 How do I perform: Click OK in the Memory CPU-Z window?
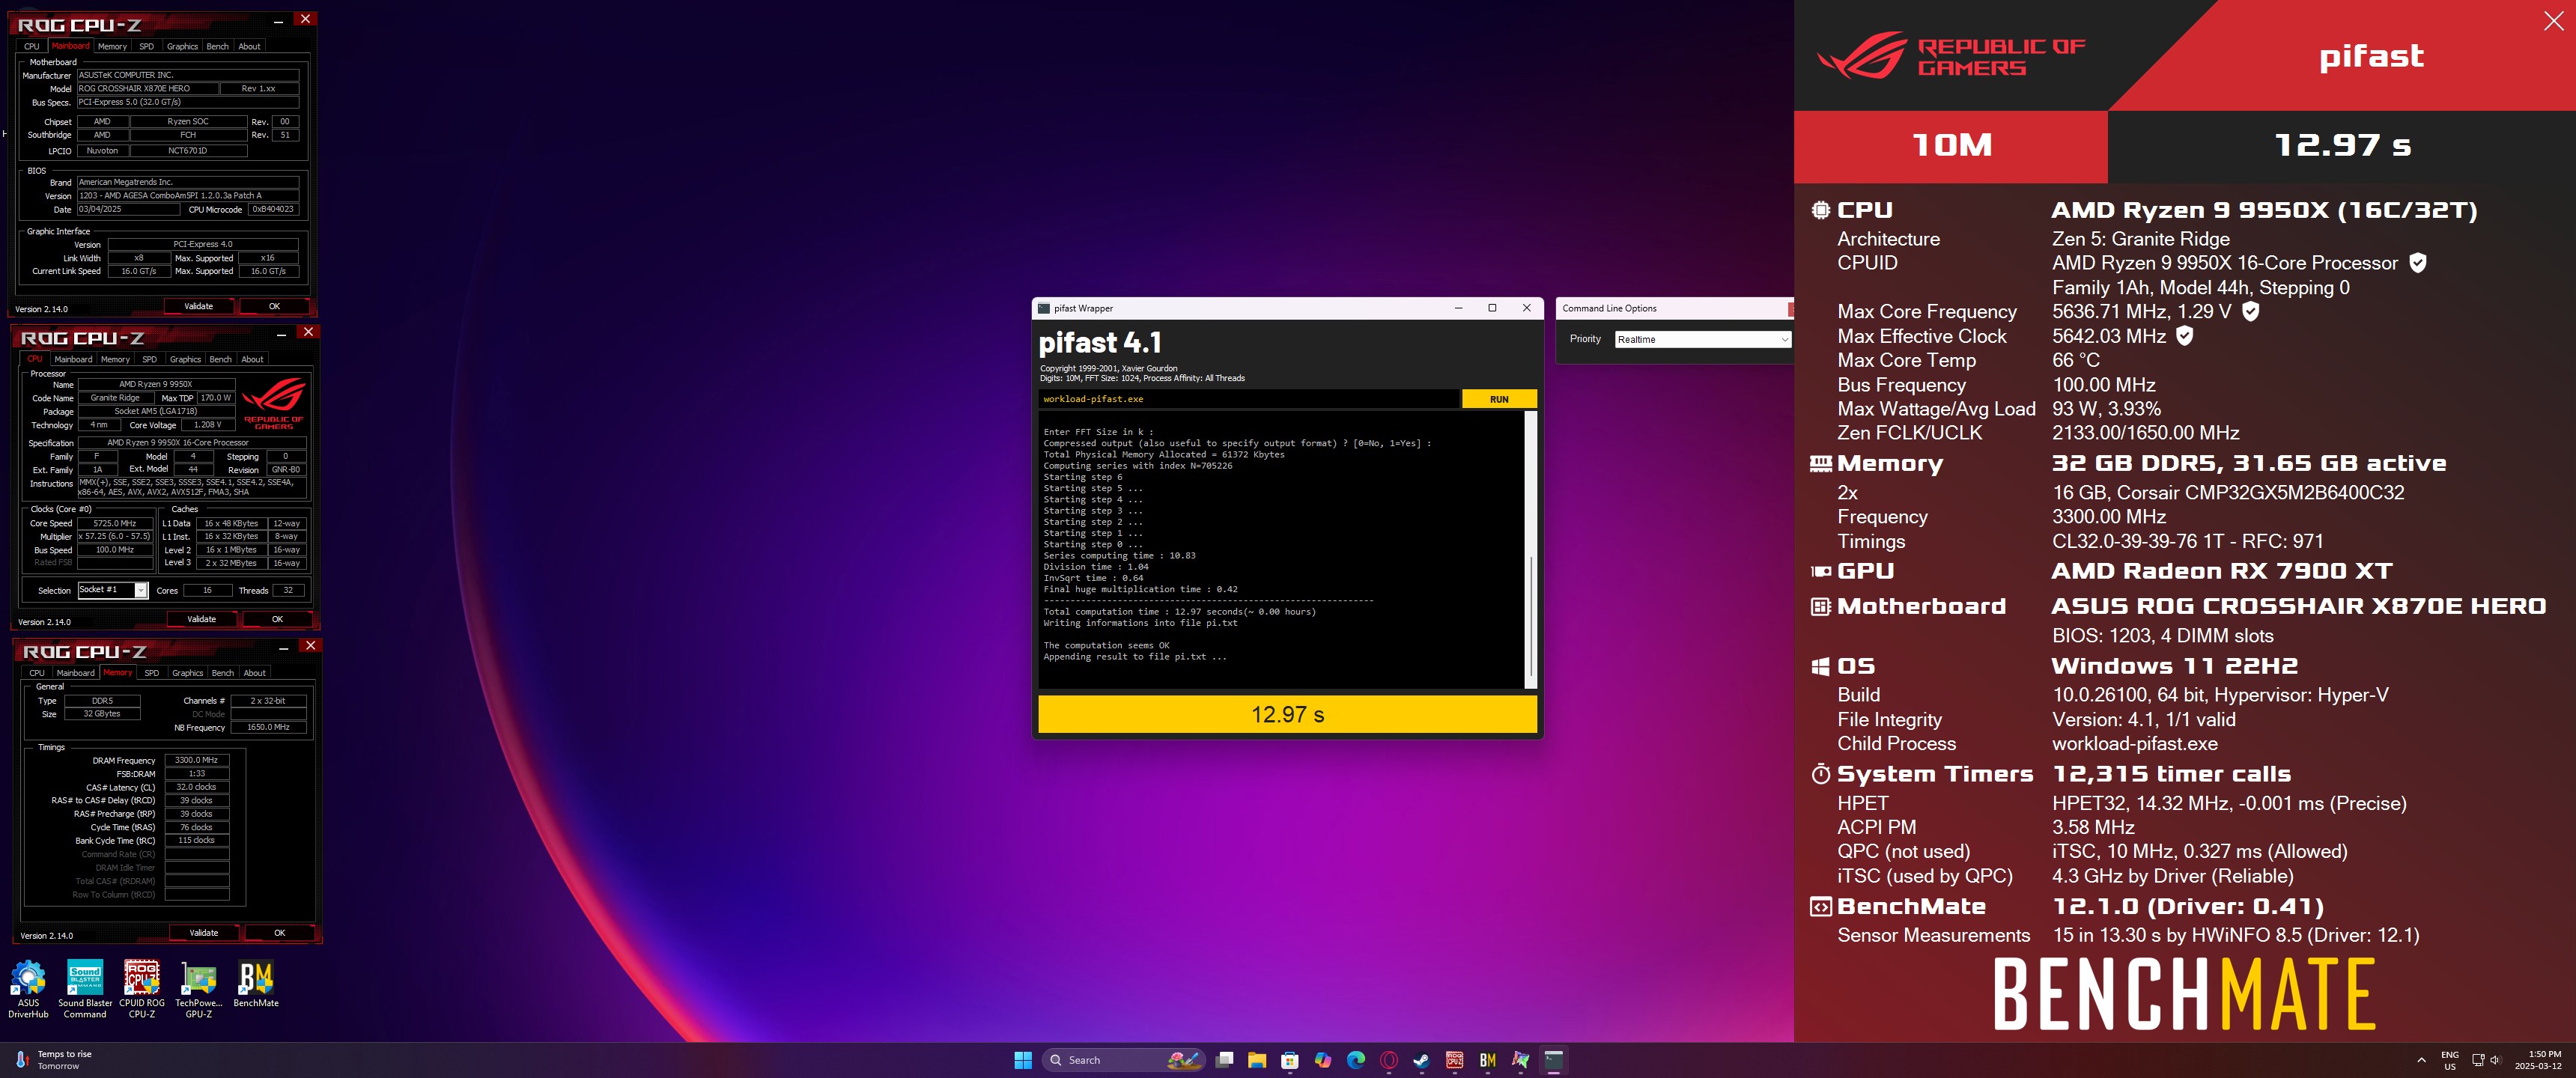[x=280, y=933]
